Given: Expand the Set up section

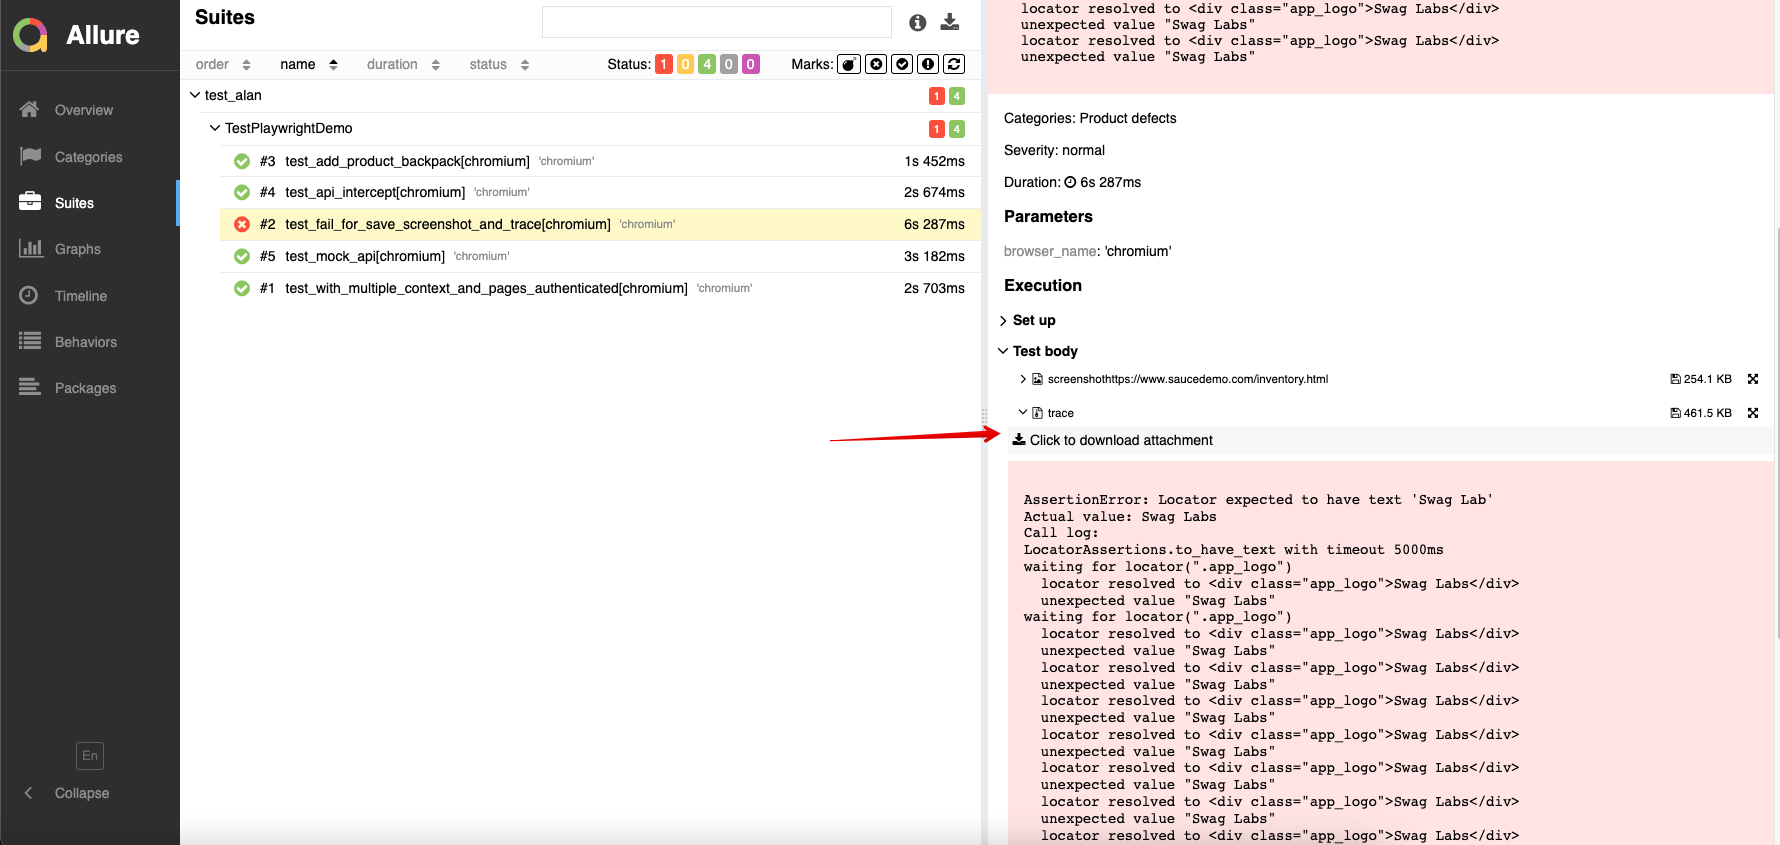Looking at the screenshot, I should coord(1027,320).
